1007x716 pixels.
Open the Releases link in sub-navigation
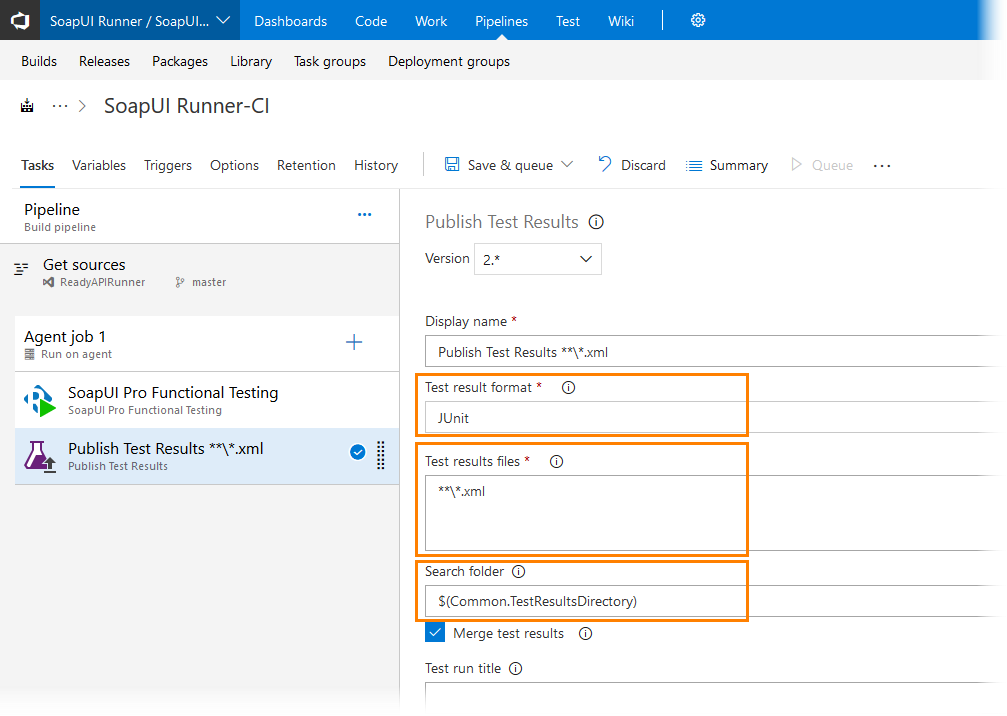coord(105,61)
